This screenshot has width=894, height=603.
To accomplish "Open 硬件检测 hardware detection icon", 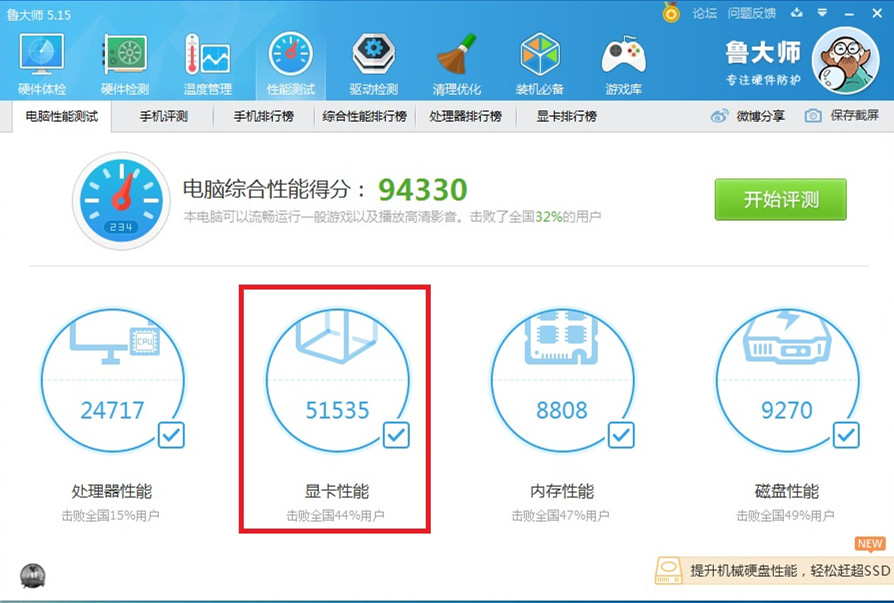I will click(x=125, y=55).
